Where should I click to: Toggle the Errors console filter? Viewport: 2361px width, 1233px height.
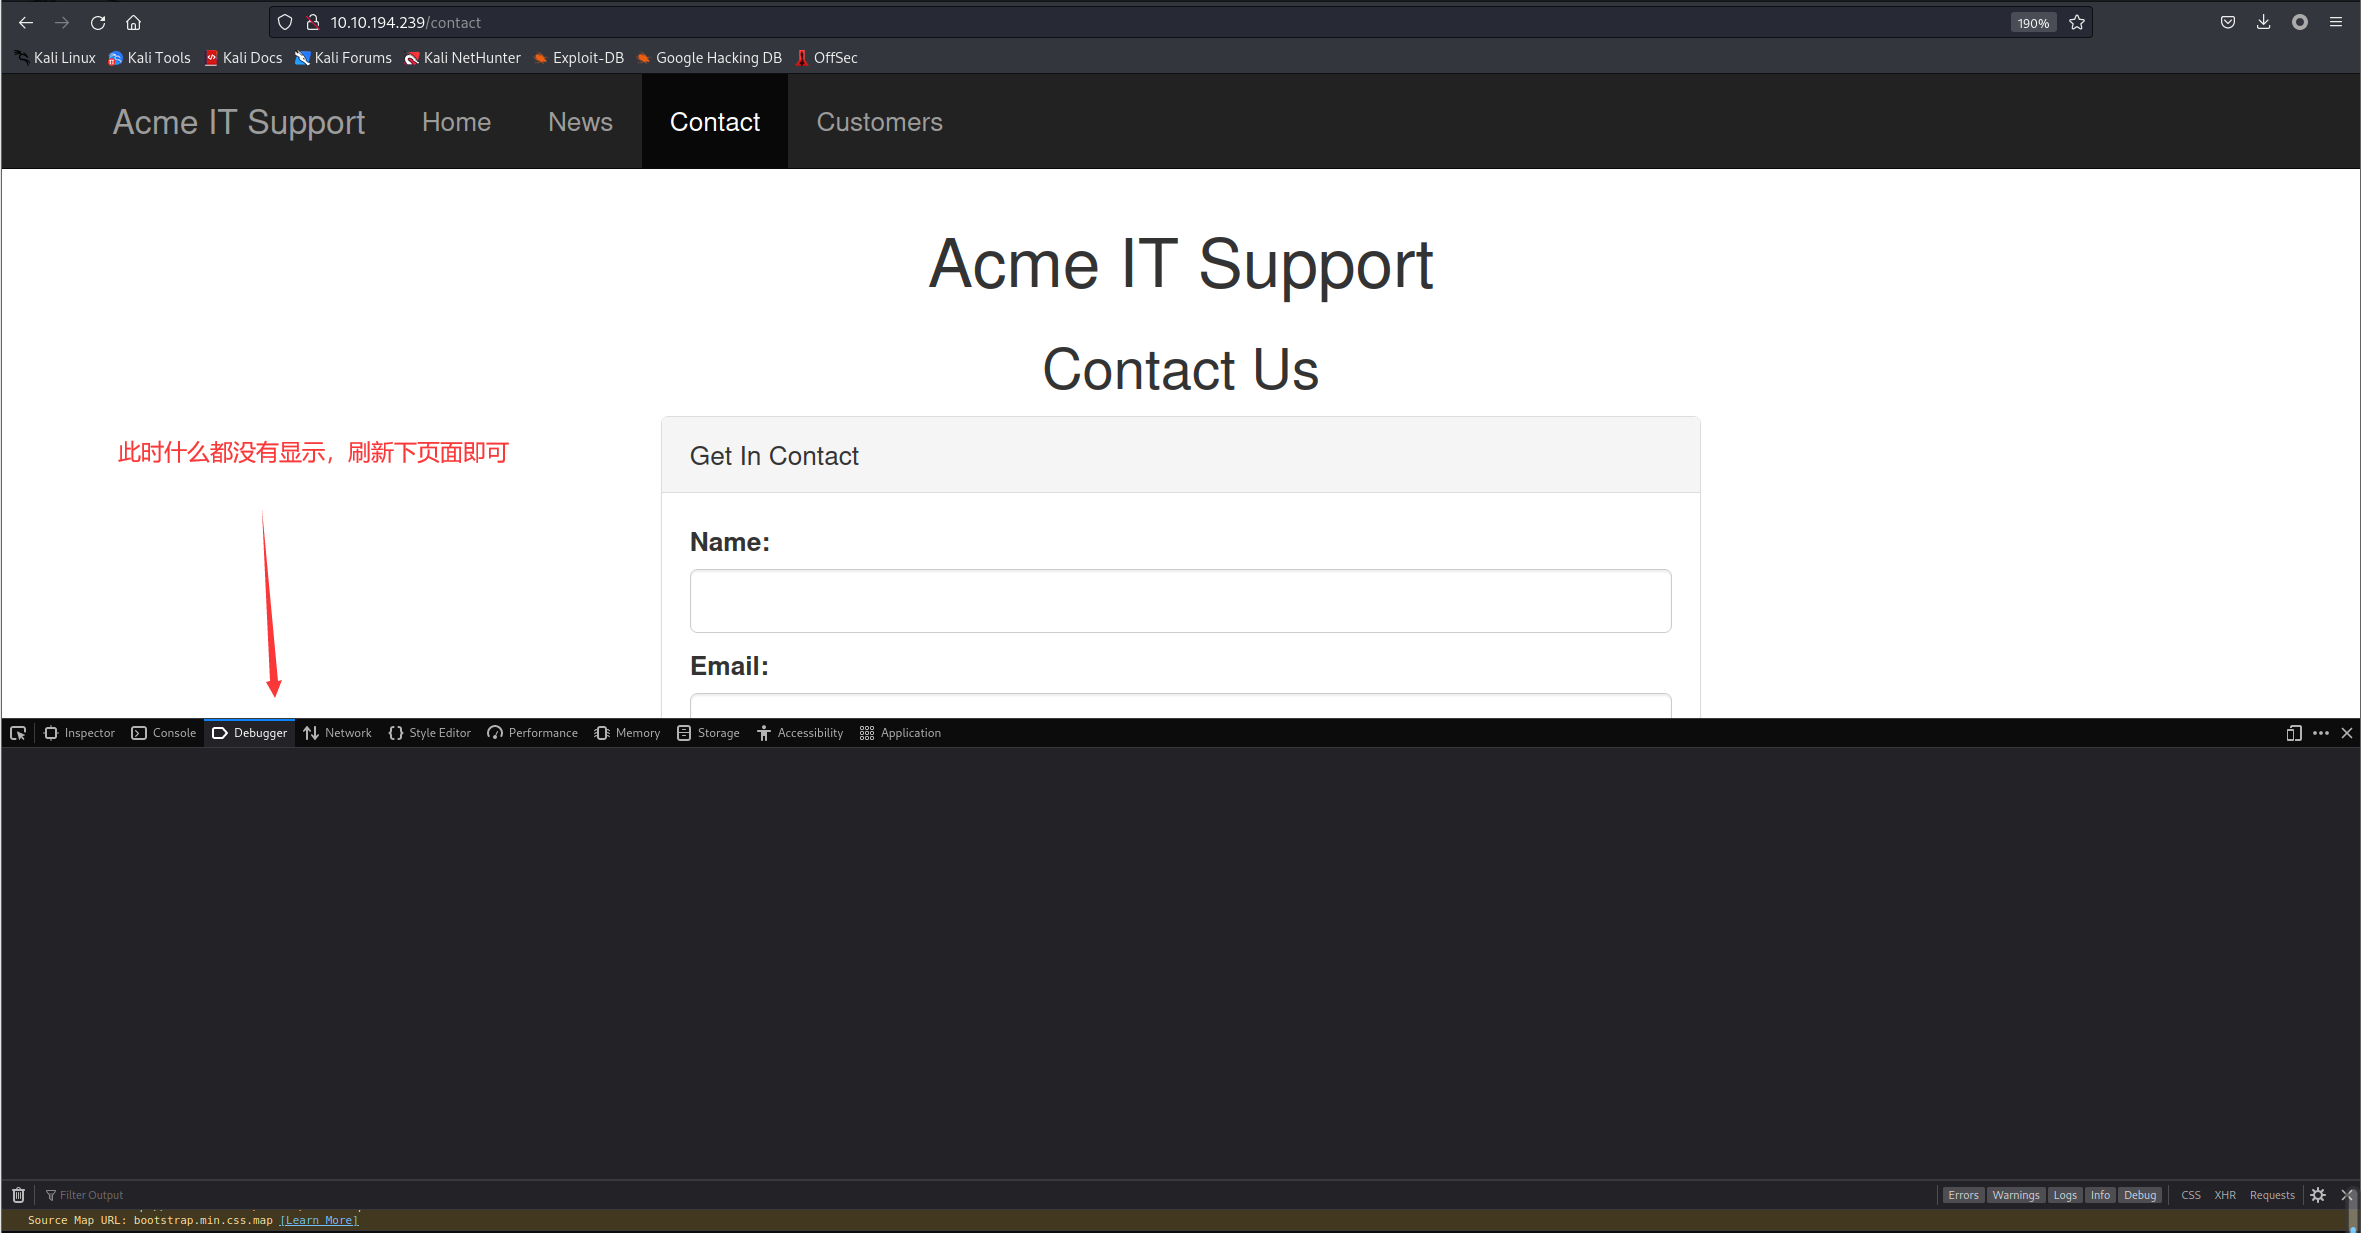click(x=1962, y=1195)
